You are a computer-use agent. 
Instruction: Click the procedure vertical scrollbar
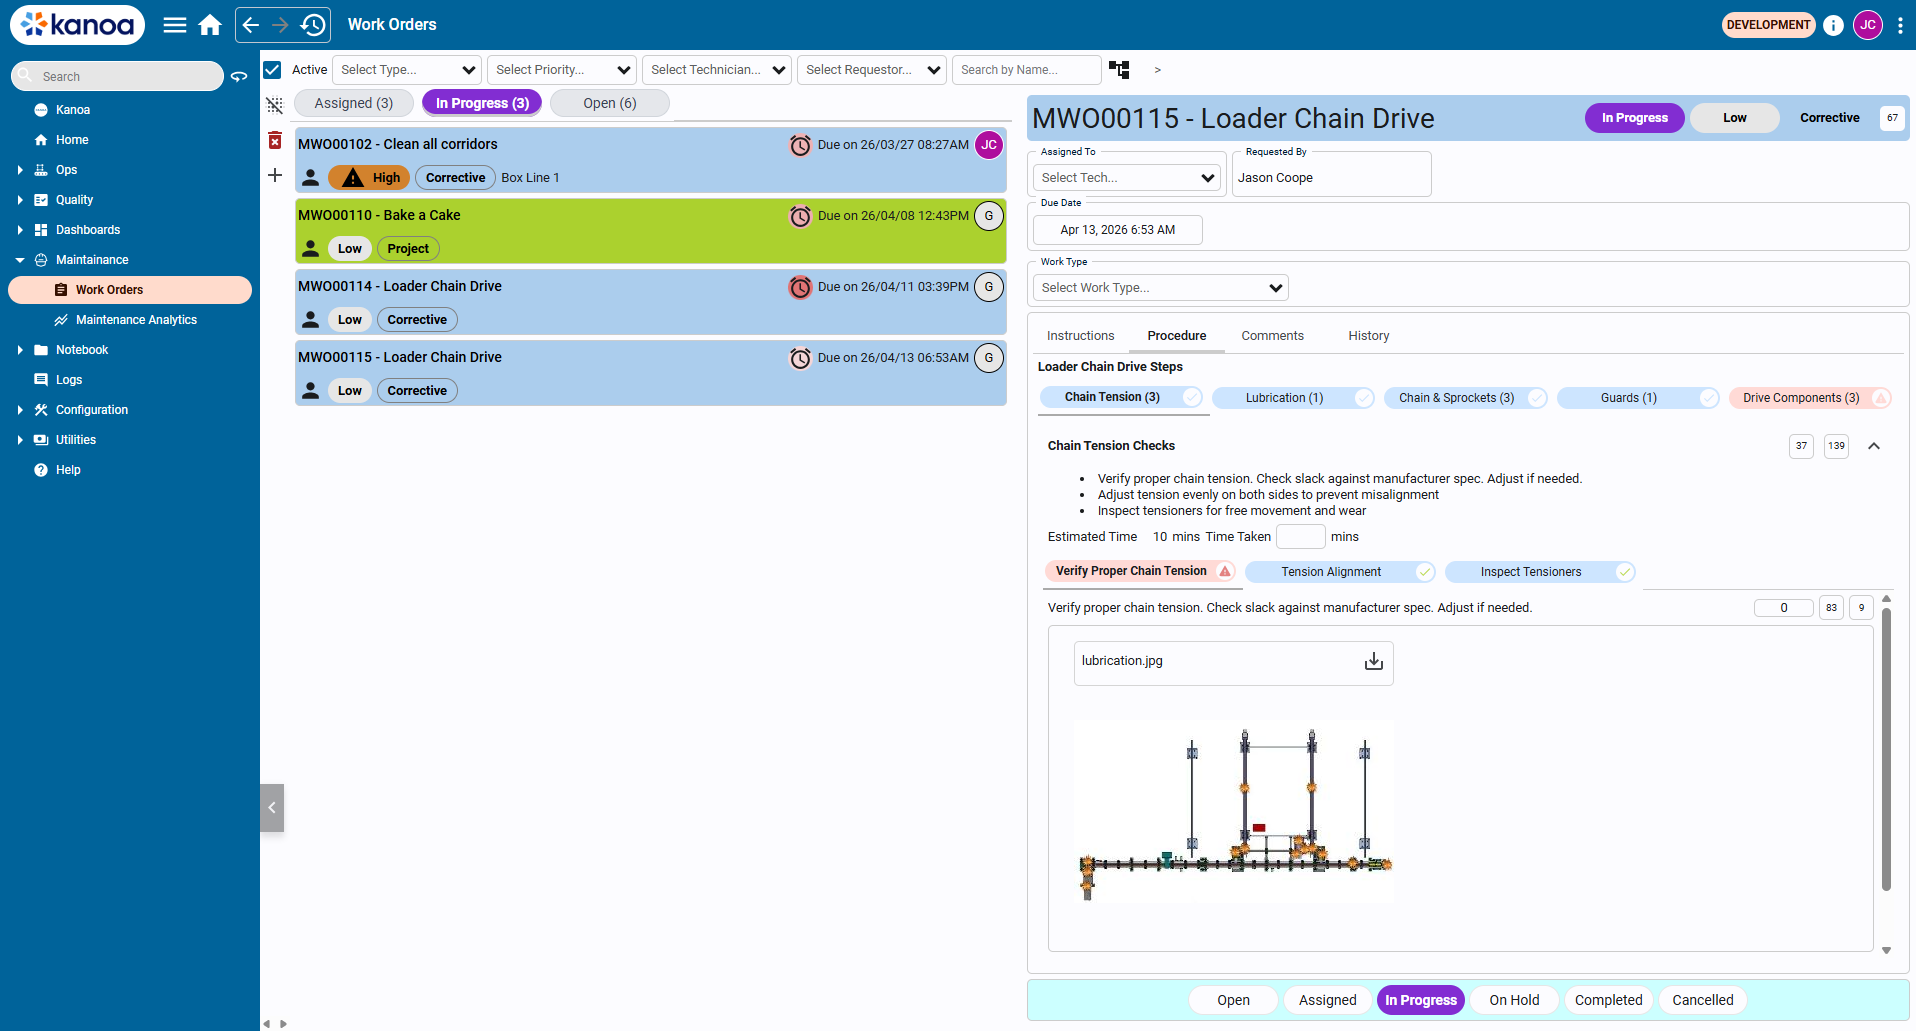click(1886, 750)
